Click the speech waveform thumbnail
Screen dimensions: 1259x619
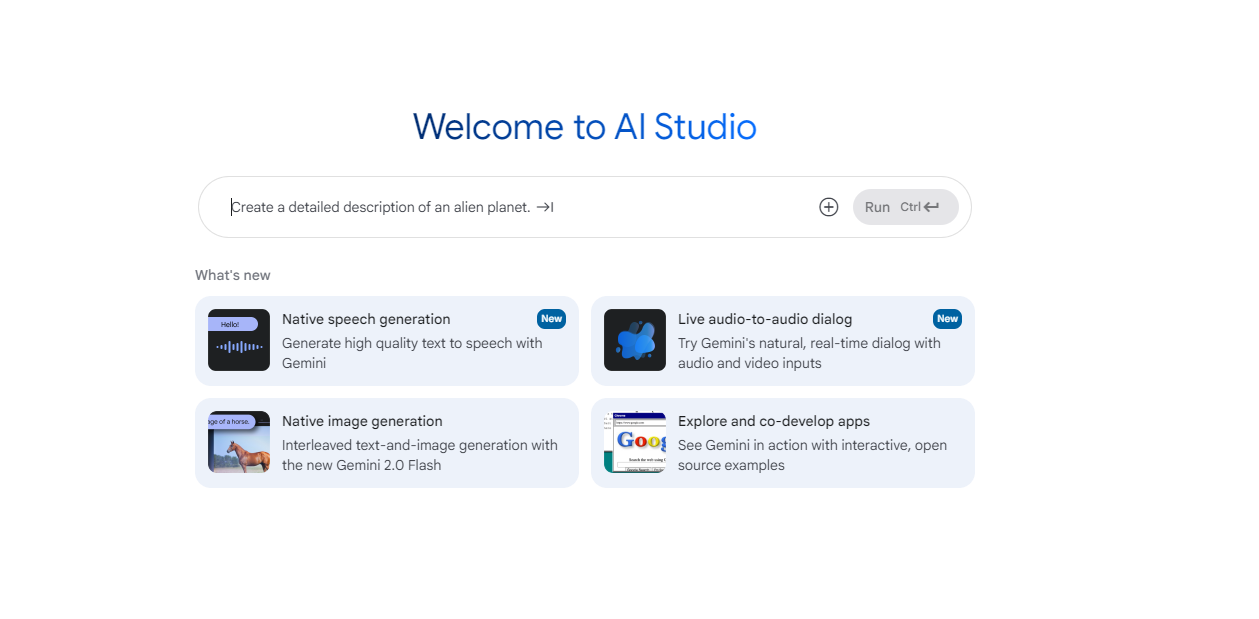pos(239,340)
